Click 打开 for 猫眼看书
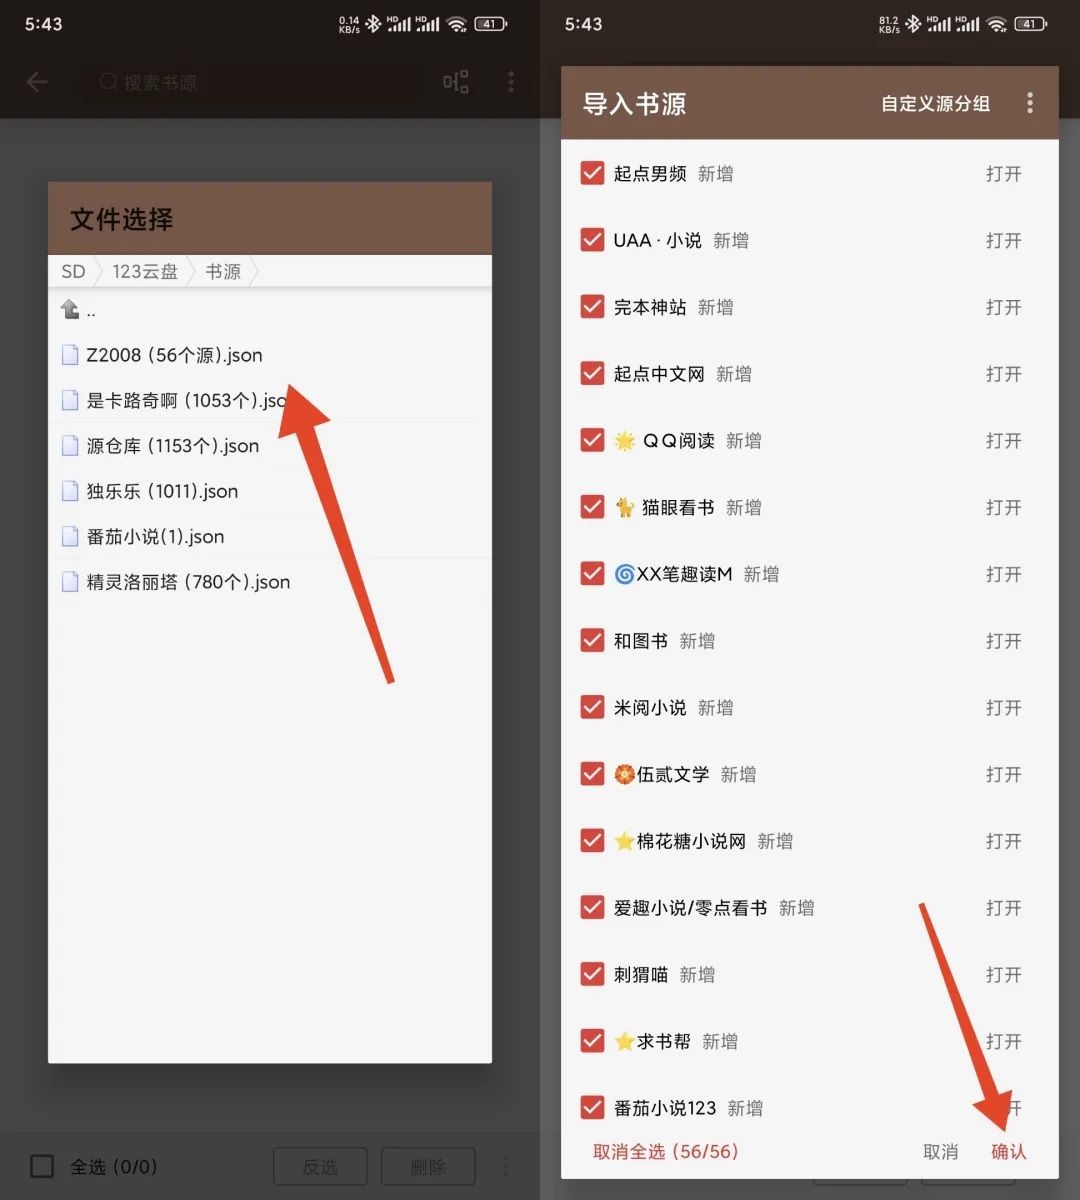This screenshot has height=1200, width=1080. click(x=1003, y=508)
